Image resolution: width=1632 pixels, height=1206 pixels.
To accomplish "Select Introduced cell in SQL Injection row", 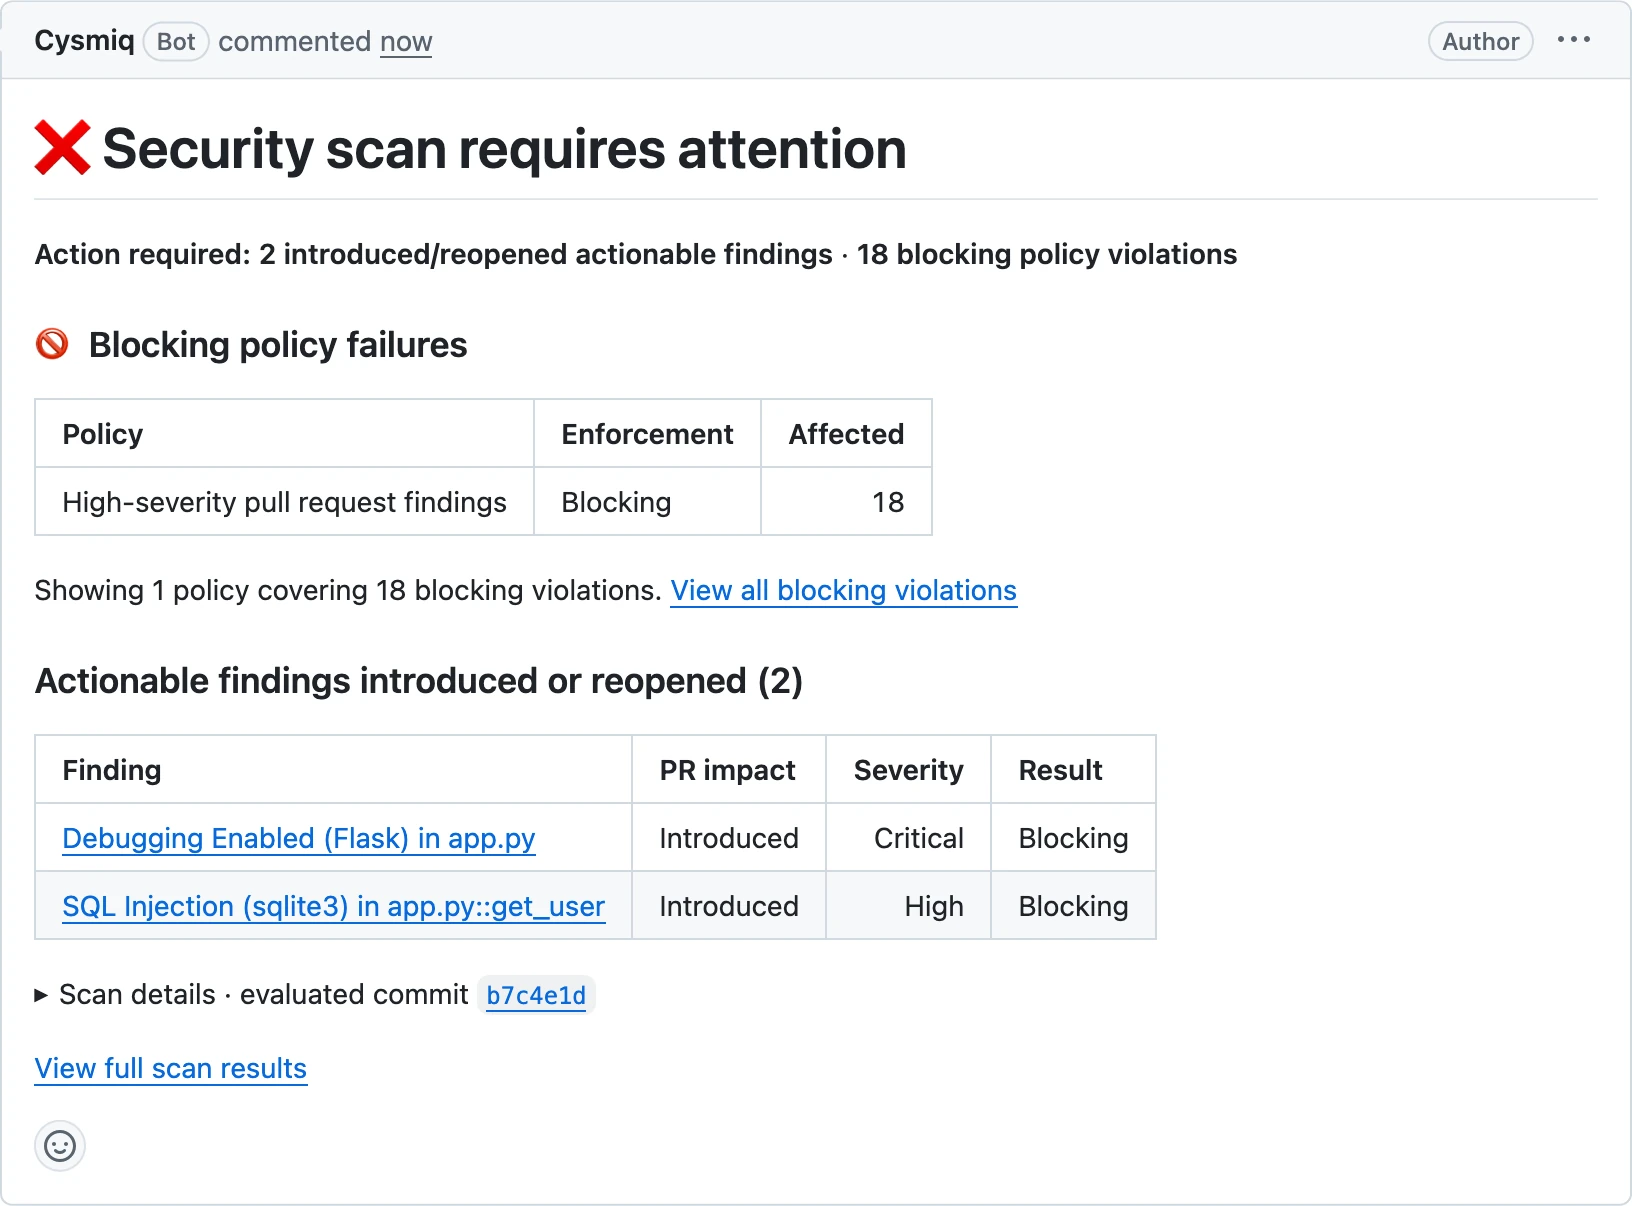I will pyautogui.click(x=729, y=906).
